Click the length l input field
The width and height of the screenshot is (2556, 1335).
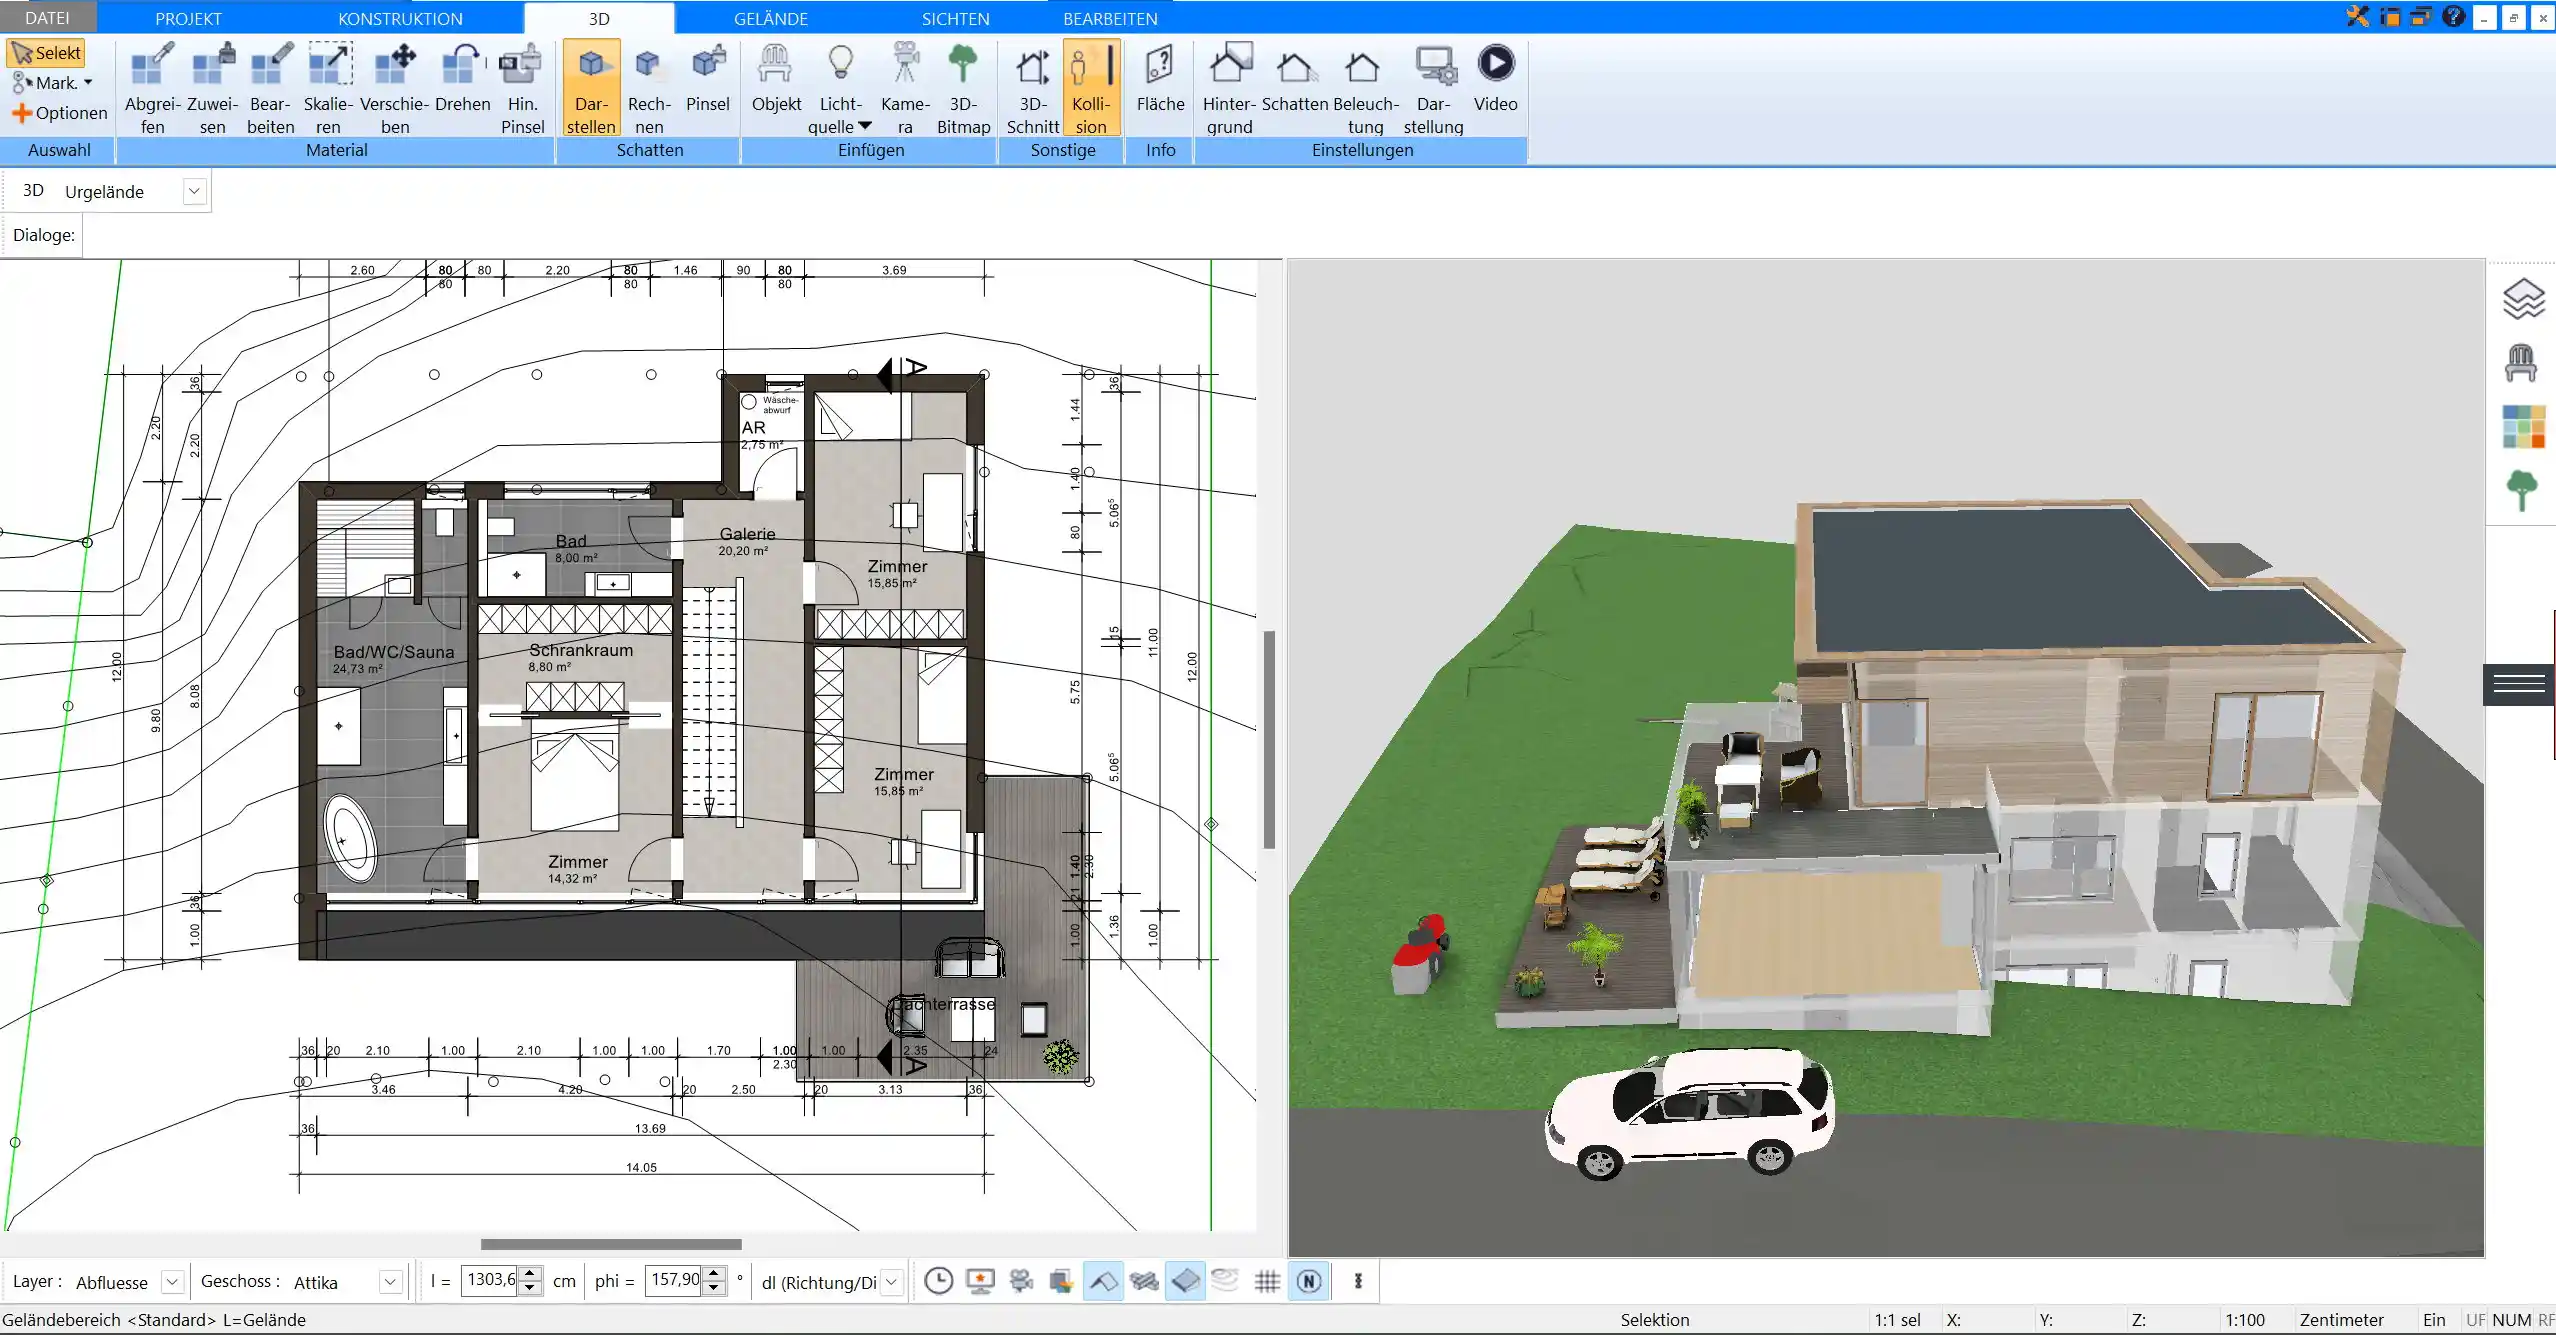coord(492,1280)
